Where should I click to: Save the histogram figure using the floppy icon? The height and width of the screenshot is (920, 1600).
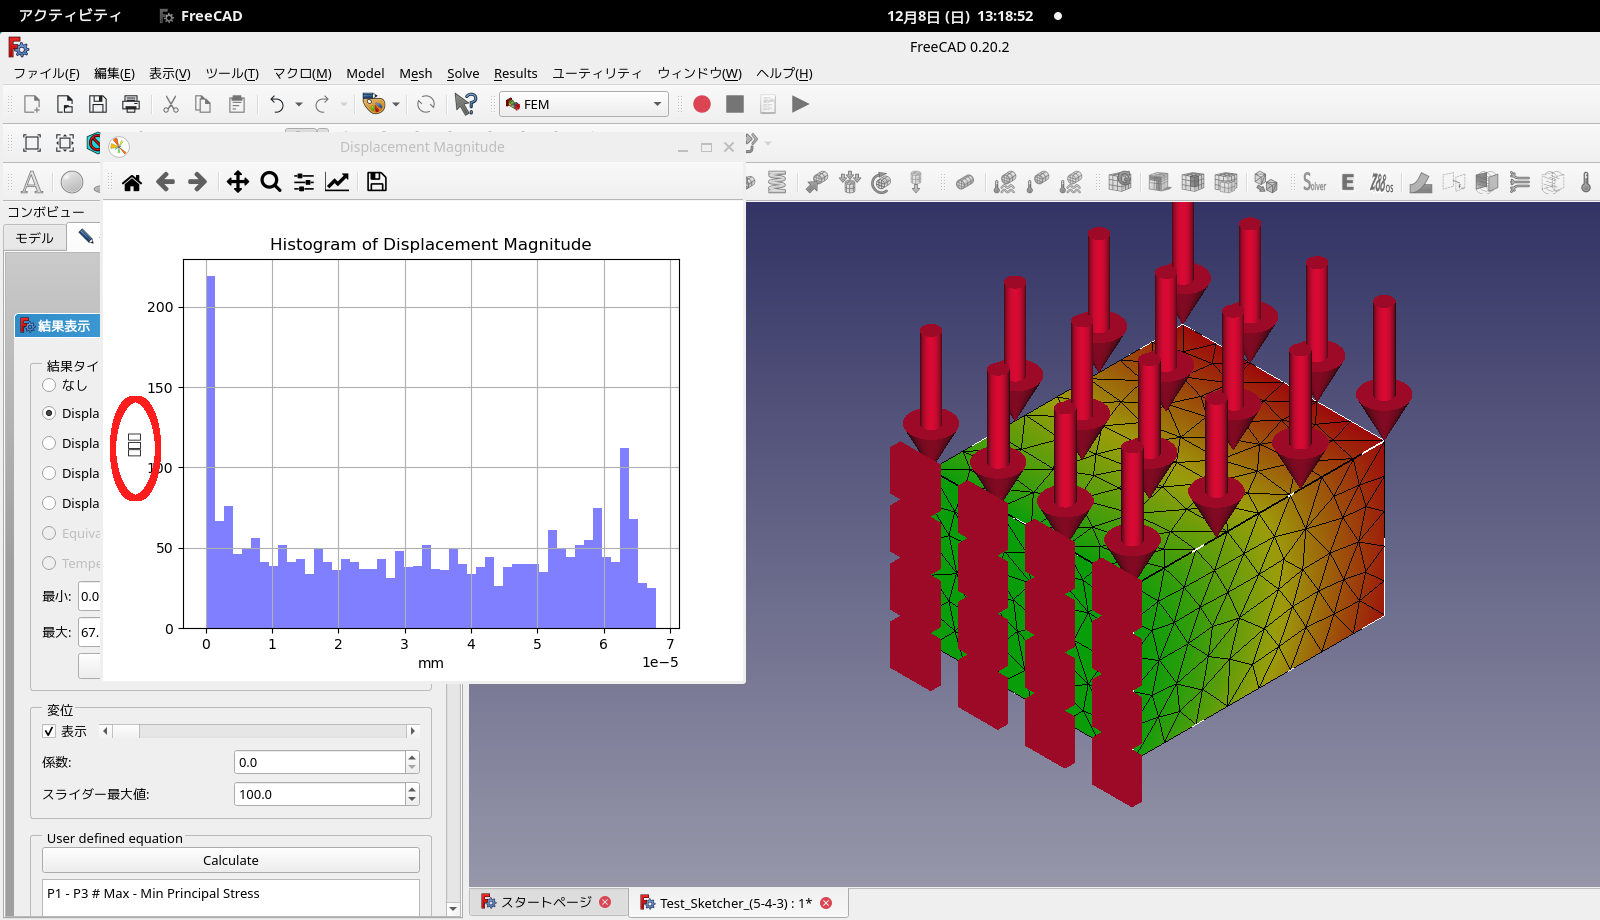tap(376, 181)
